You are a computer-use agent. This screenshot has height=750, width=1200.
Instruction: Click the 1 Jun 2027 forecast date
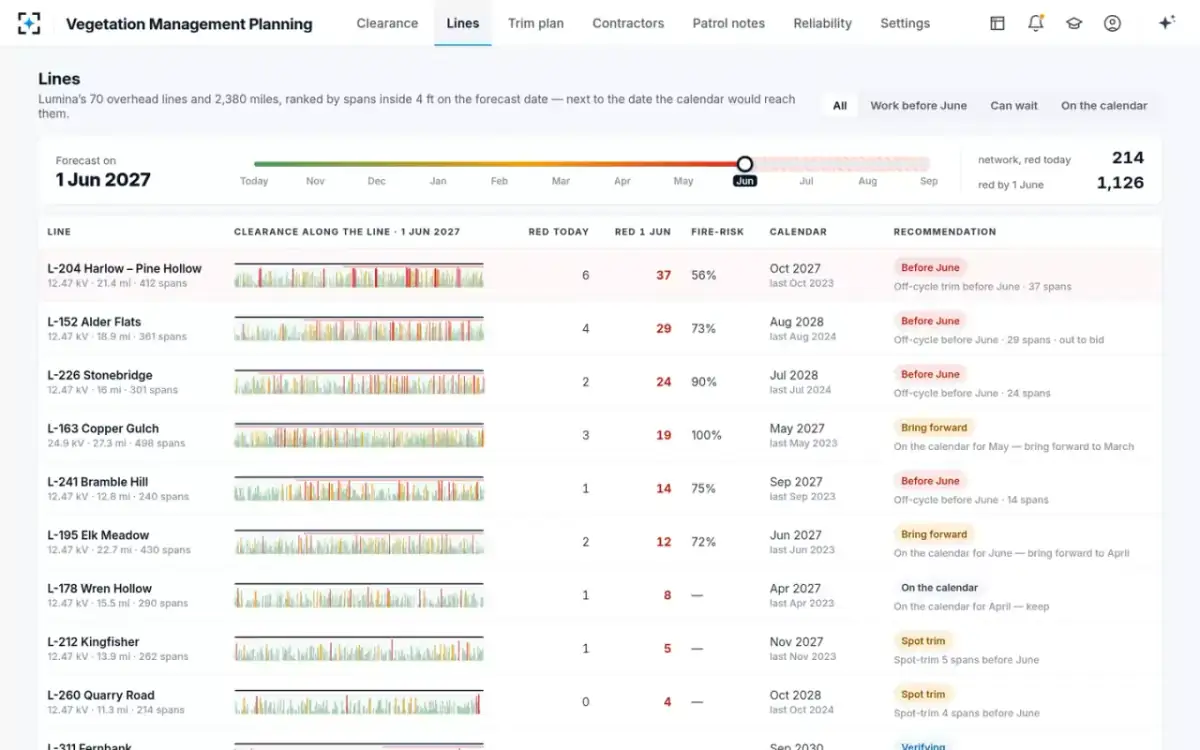pos(103,180)
